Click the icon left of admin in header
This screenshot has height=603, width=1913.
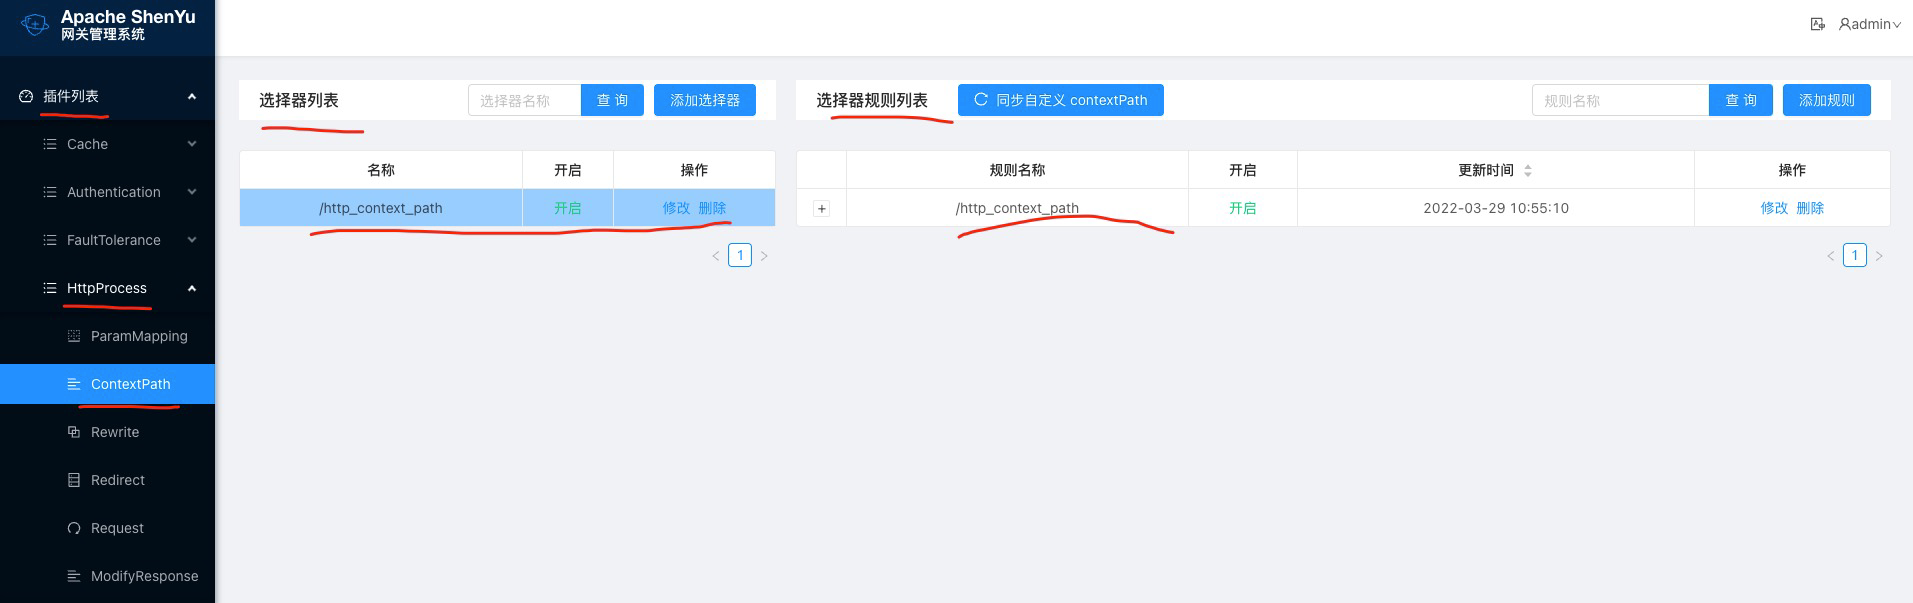pyautogui.click(x=1817, y=24)
